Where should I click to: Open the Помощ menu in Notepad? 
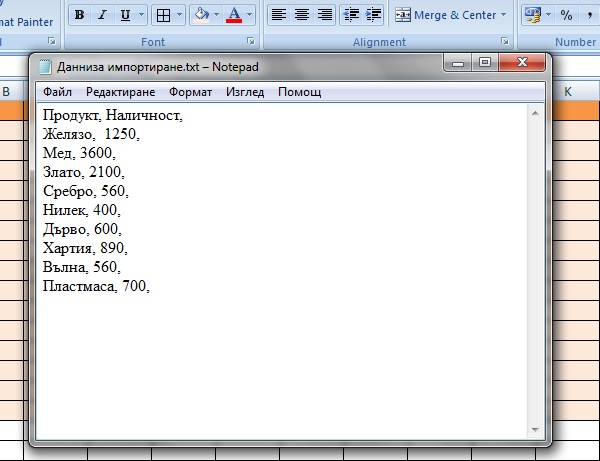pos(299,92)
